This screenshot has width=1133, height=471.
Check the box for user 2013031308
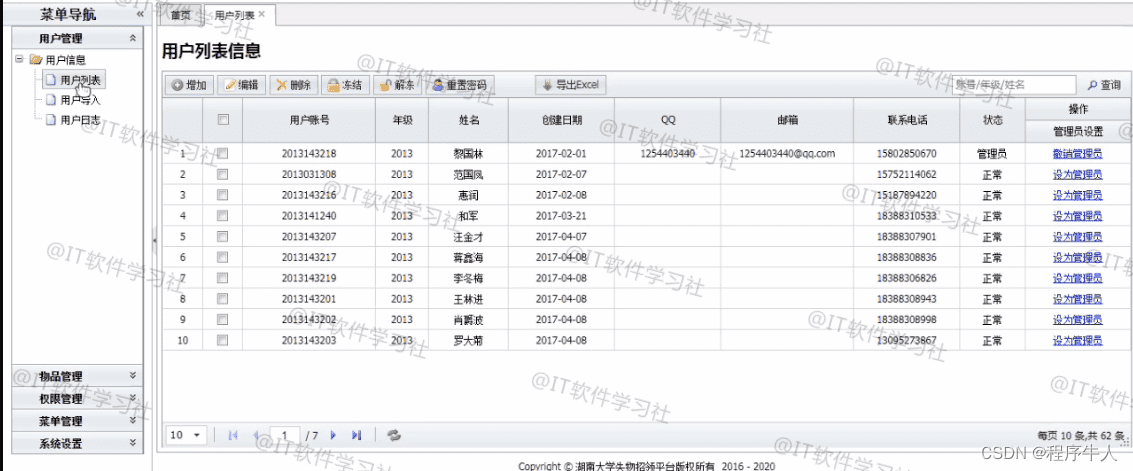click(223, 174)
